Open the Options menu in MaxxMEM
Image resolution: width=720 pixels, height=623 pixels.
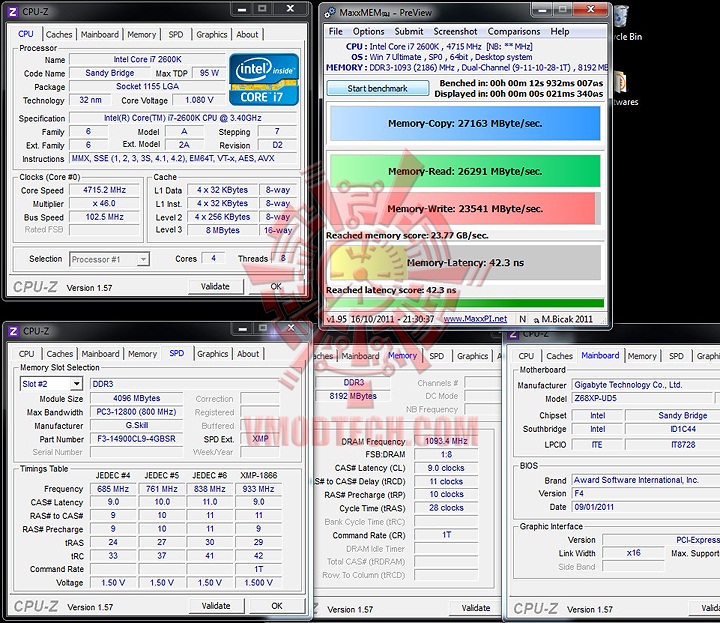tap(368, 31)
